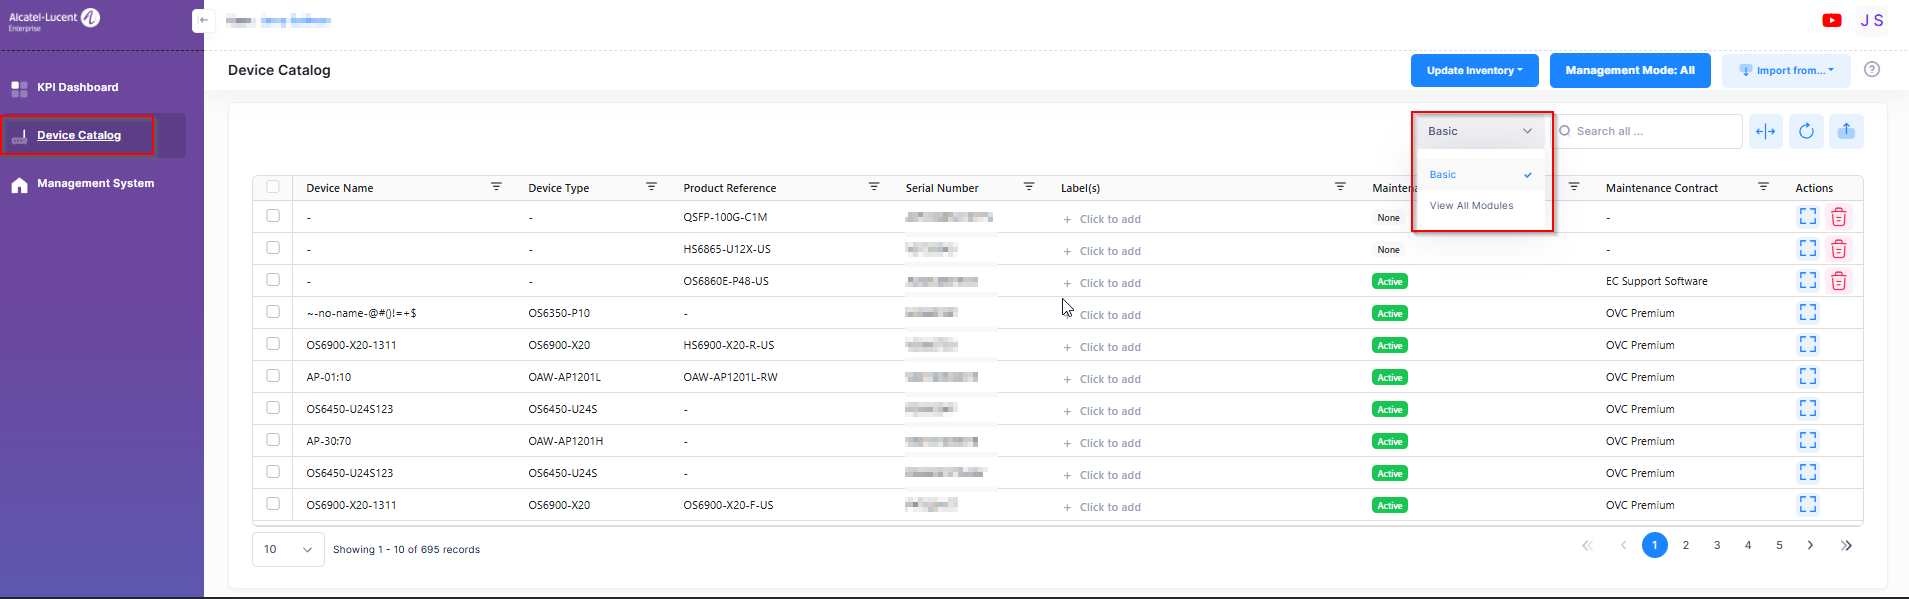The height and width of the screenshot is (599, 1909).
Task: Expand the Import from dropdown
Action: click(x=1785, y=70)
